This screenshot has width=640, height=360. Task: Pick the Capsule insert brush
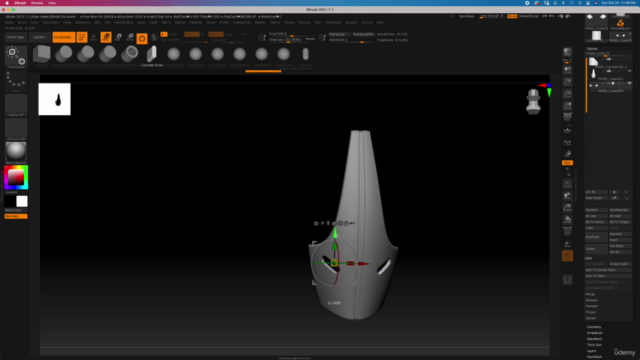306,53
